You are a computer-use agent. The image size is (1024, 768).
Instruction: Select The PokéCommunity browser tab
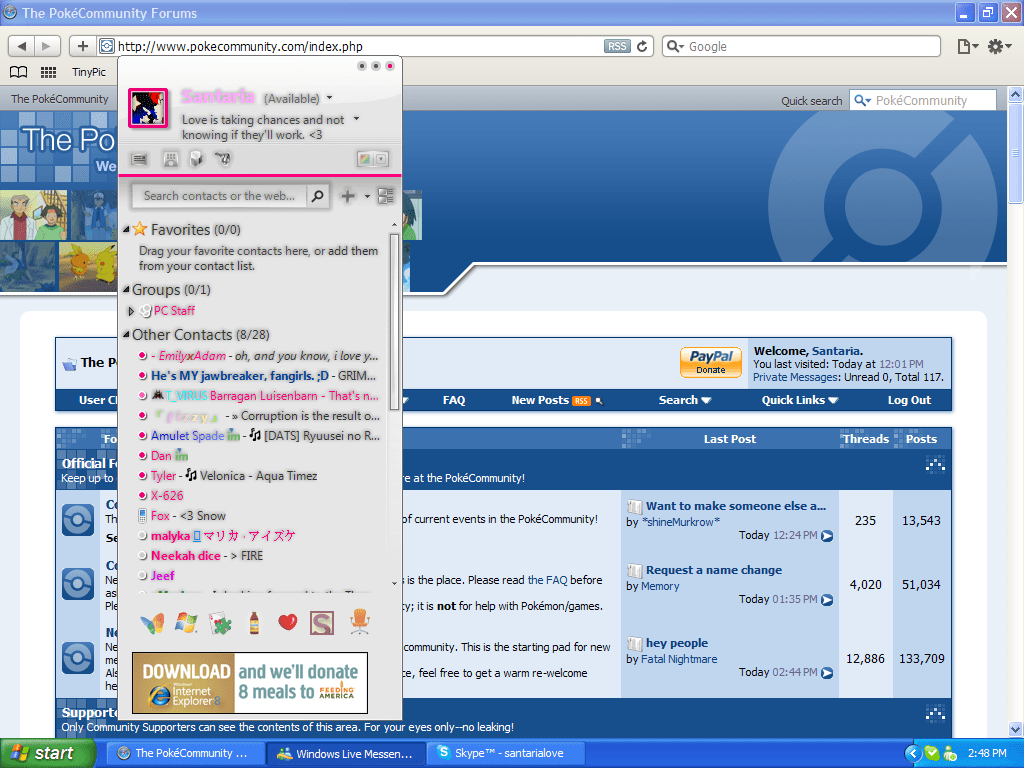pyautogui.click(x=59, y=99)
